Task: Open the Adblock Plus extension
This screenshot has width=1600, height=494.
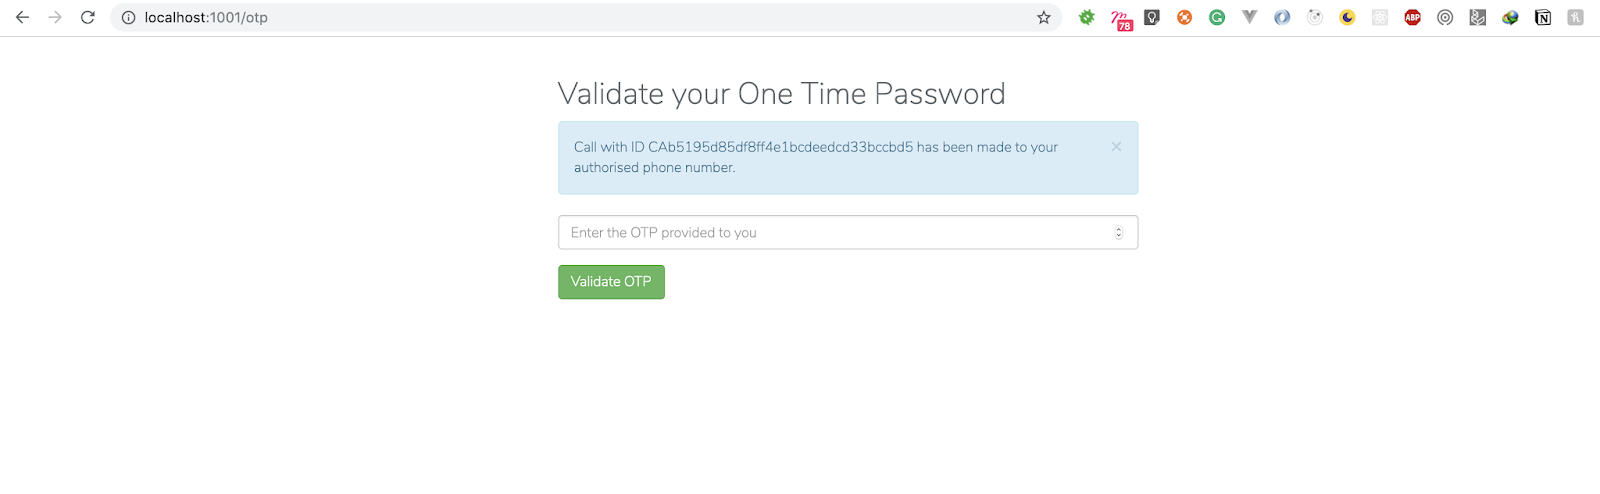Action: pos(1412,17)
